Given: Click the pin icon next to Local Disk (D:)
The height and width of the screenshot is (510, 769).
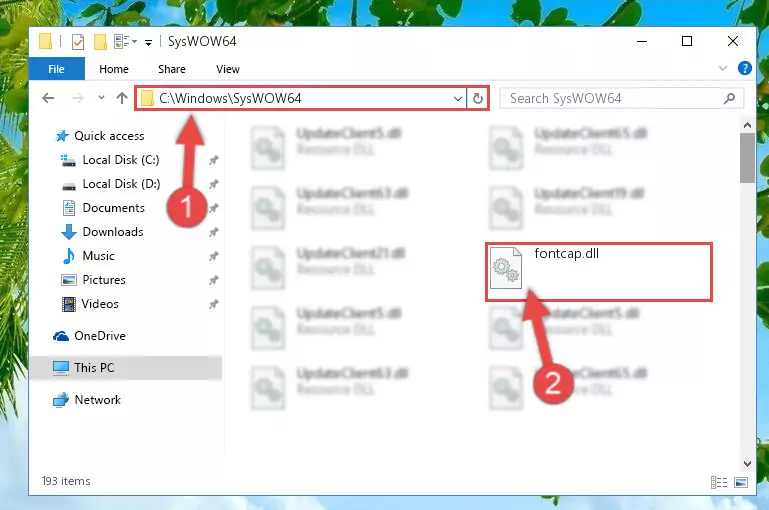Looking at the screenshot, I should click(x=213, y=184).
